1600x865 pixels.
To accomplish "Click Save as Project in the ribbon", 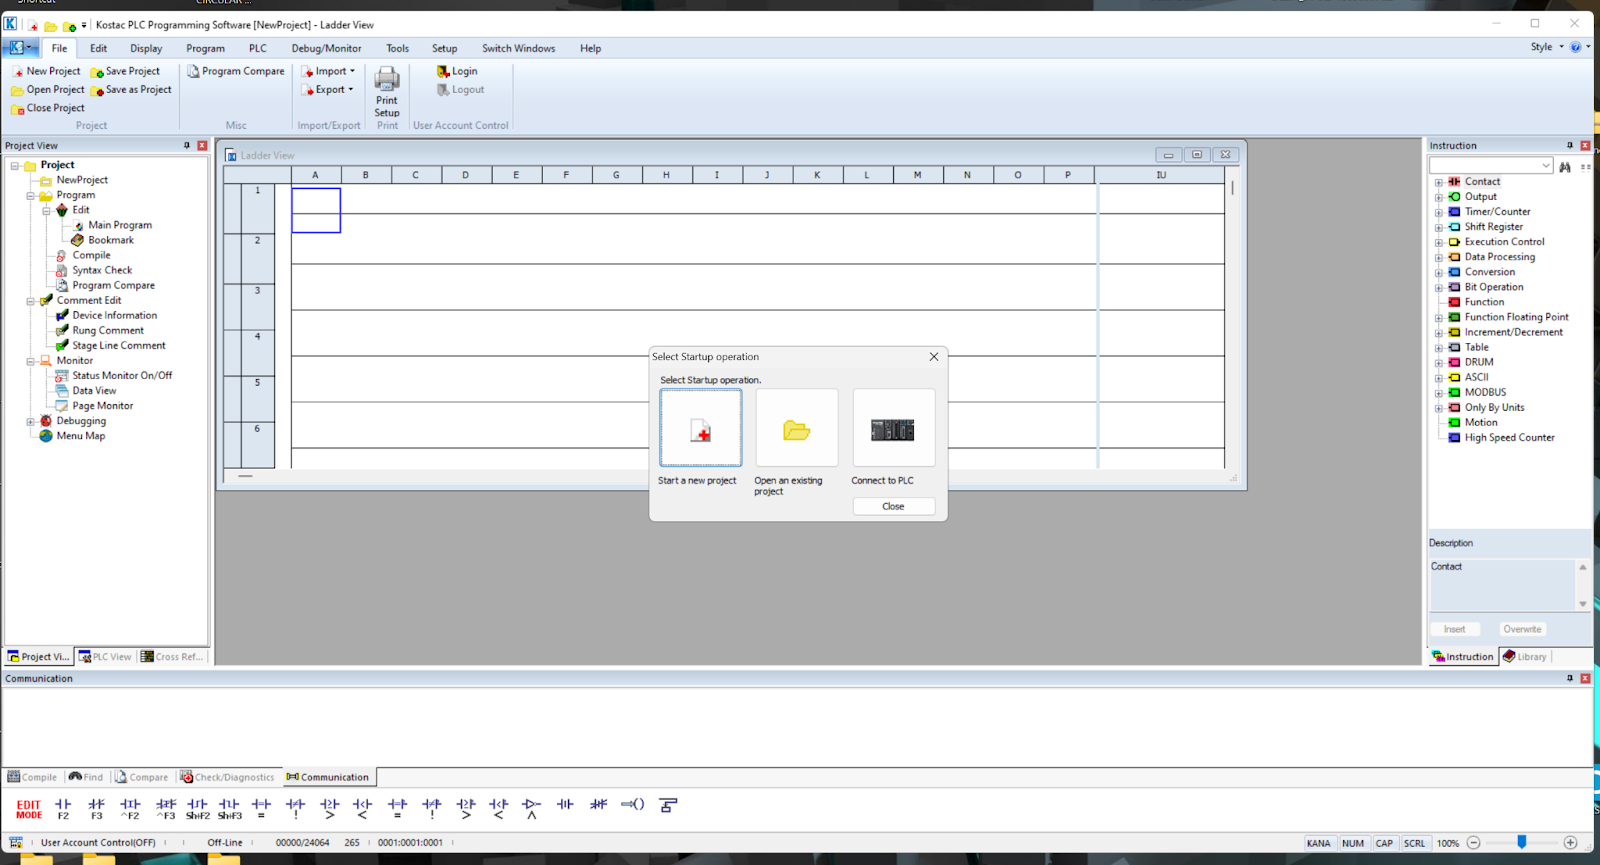I will click(131, 90).
